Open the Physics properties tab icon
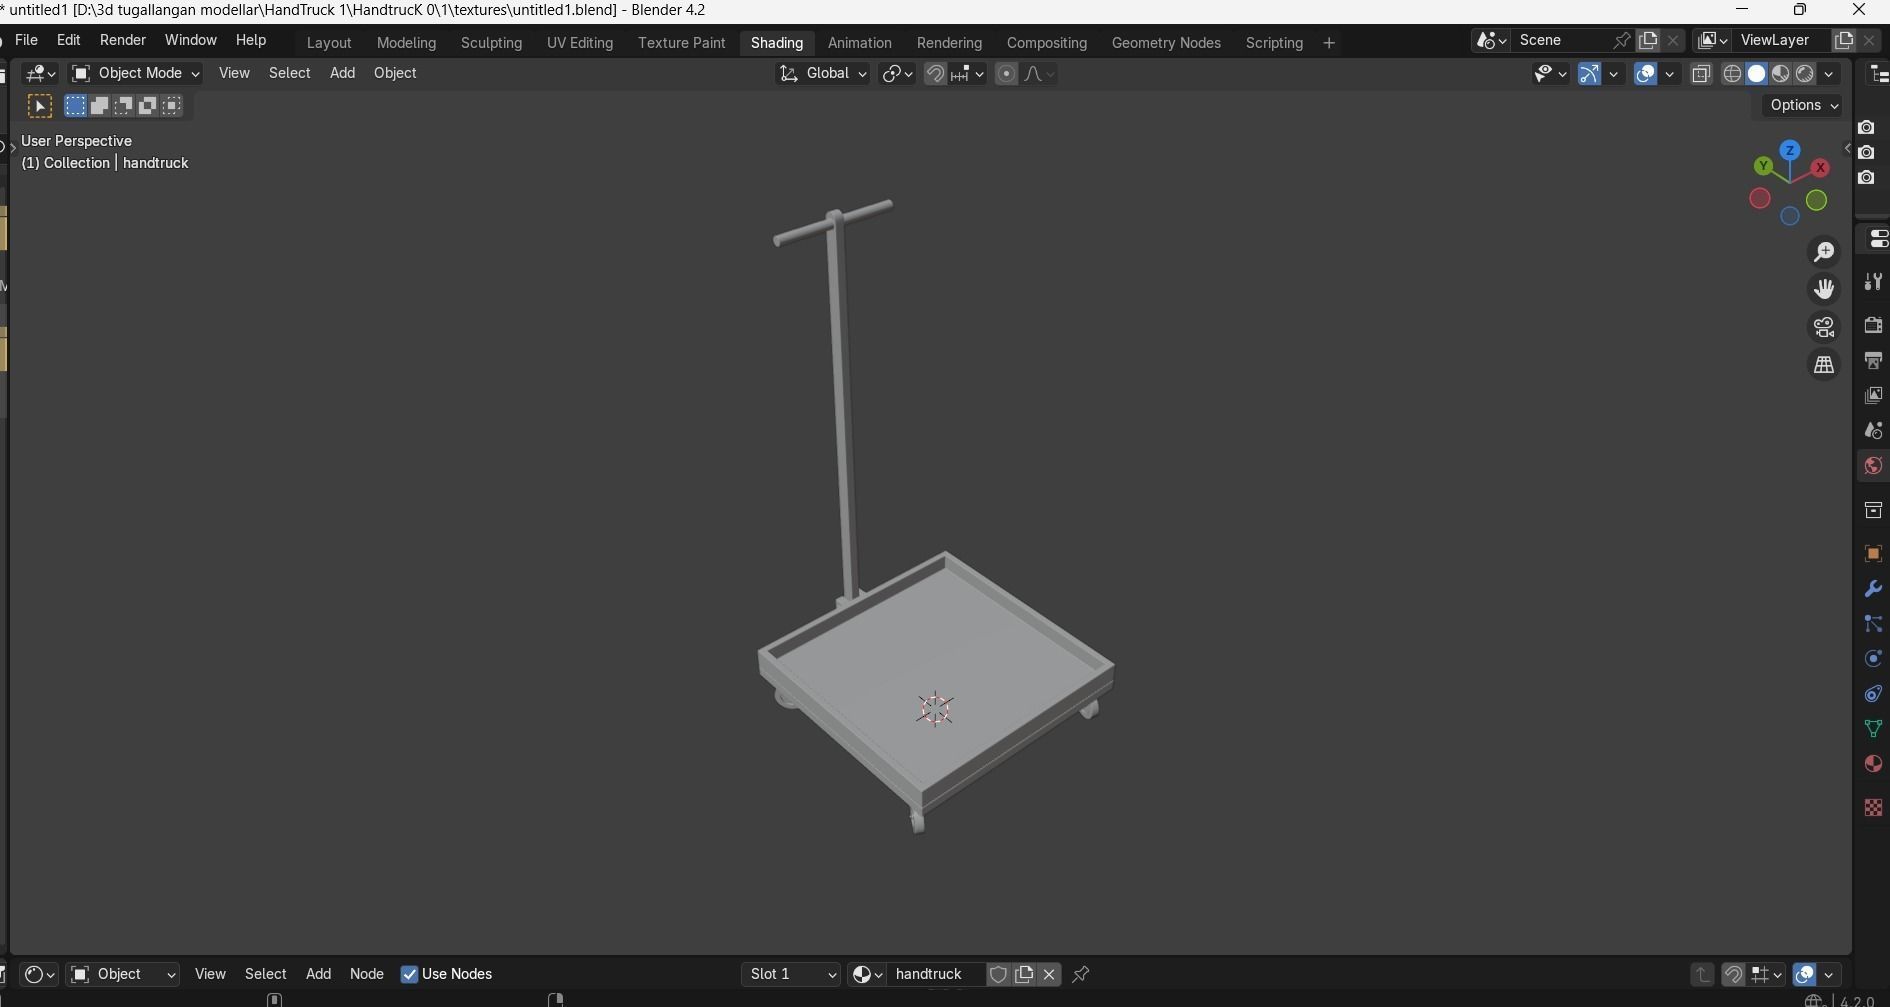Image resolution: width=1890 pixels, height=1007 pixels. 1873,658
